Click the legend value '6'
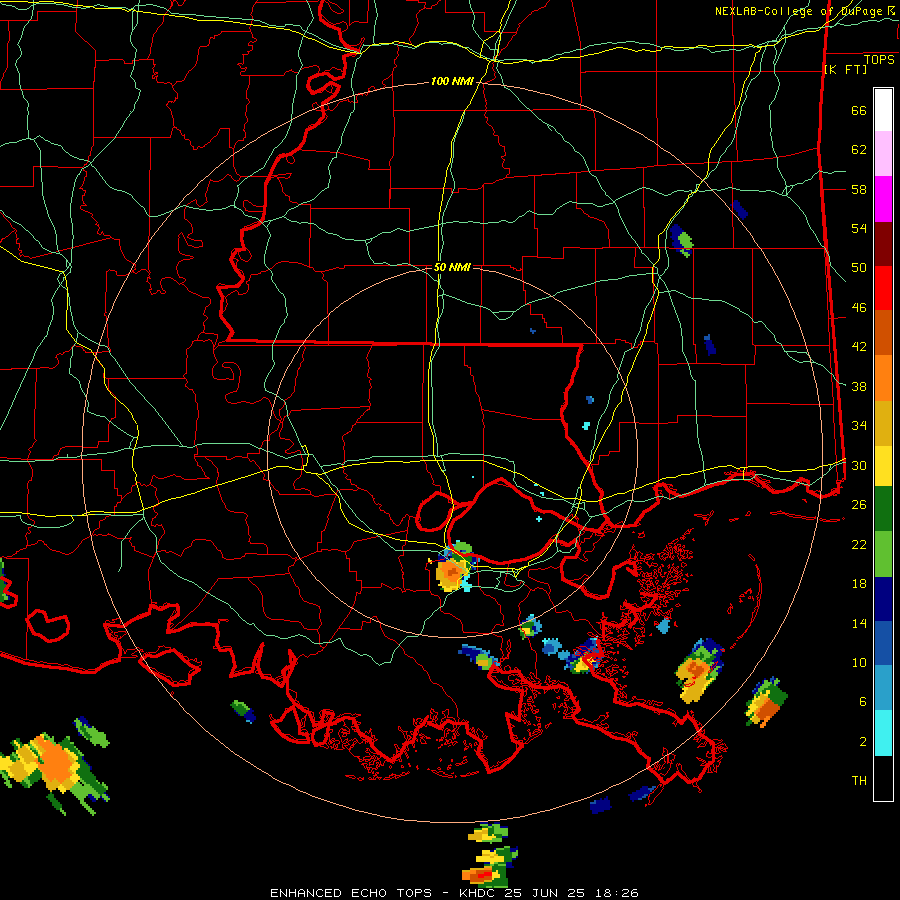Screen dimensions: 900x900 (x=862, y=701)
